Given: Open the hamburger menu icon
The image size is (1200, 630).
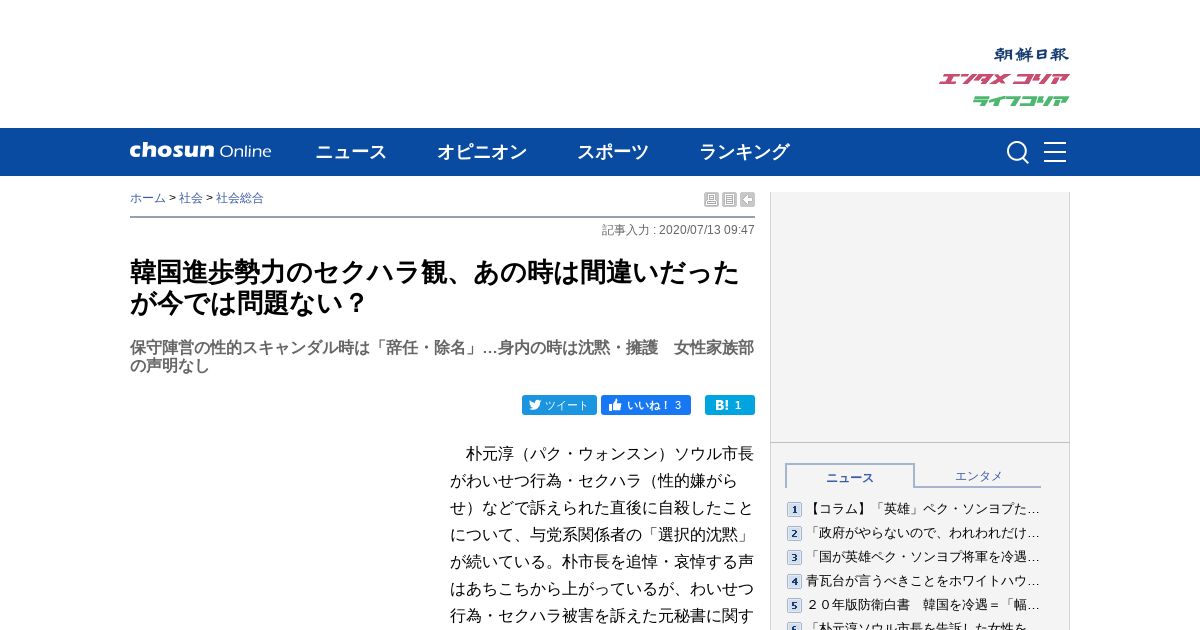Looking at the screenshot, I should point(1055,152).
